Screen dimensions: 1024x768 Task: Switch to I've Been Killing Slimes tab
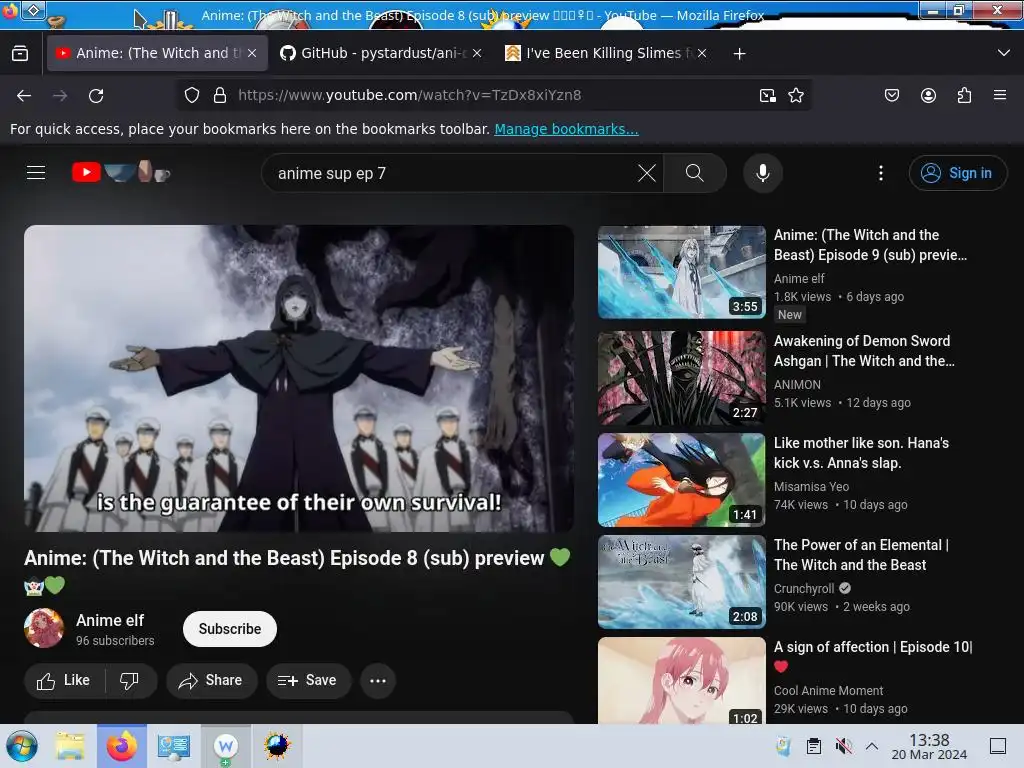(x=606, y=54)
